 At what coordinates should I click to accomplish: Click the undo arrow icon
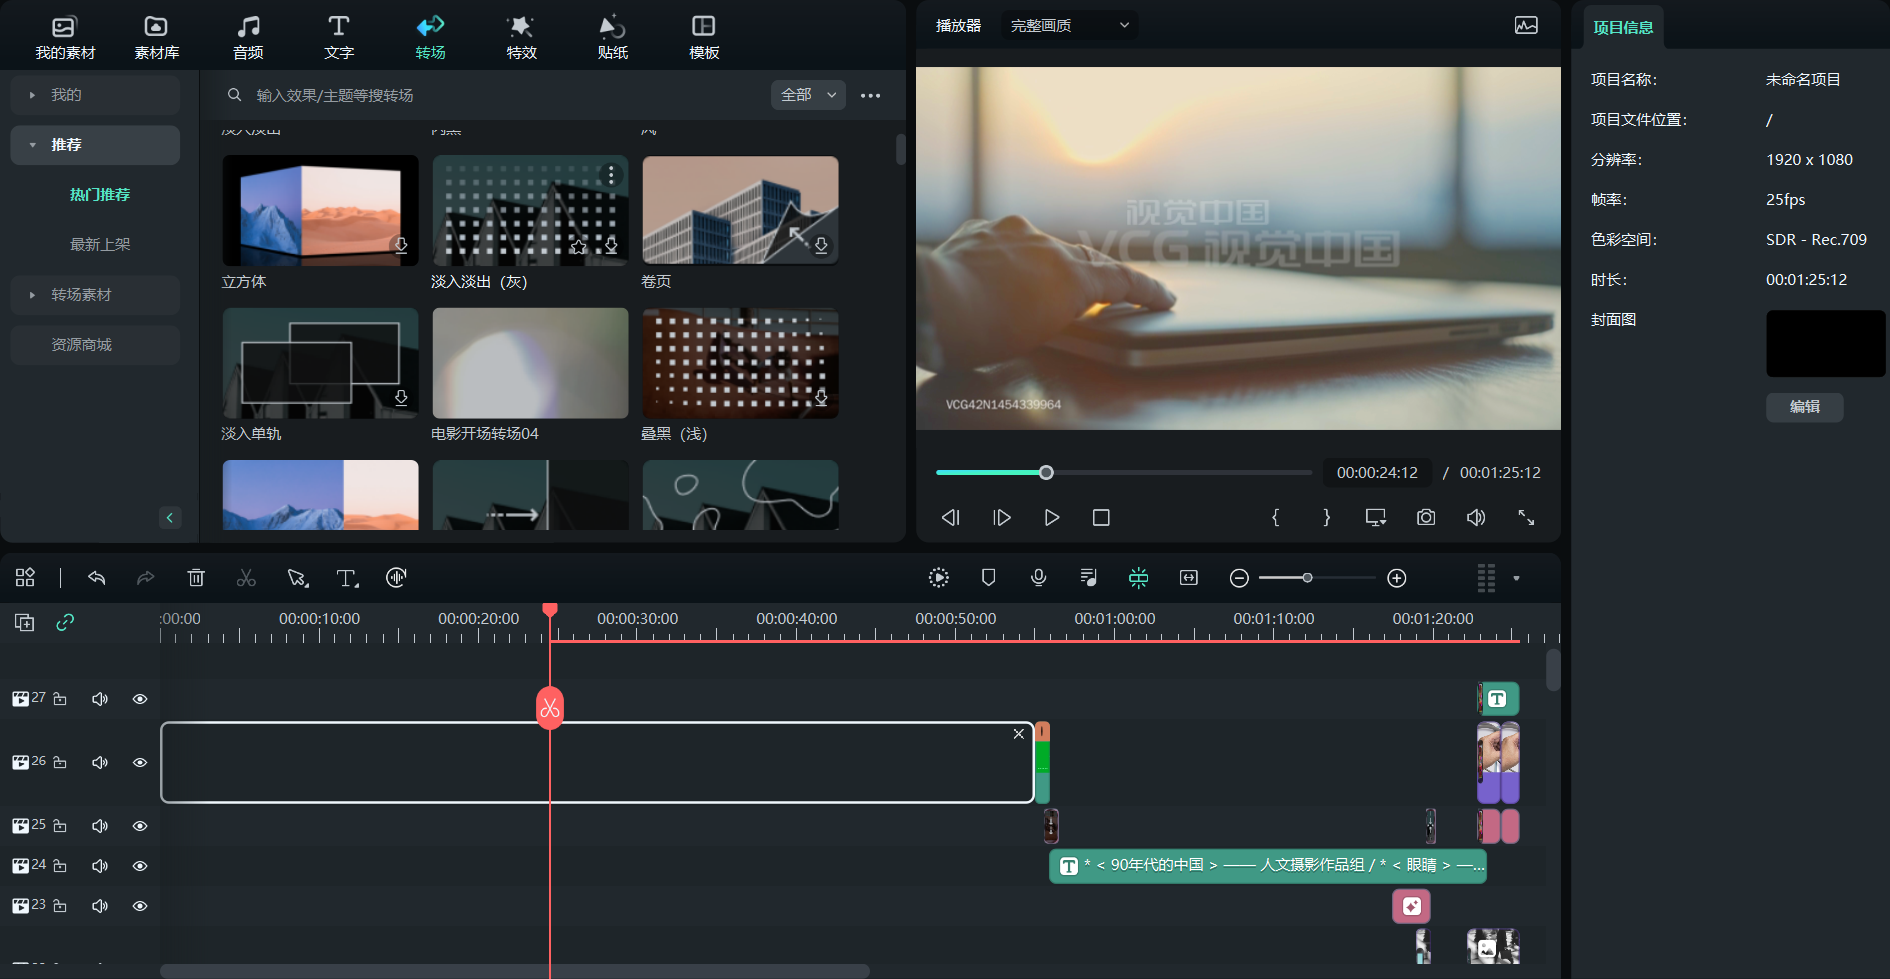(x=97, y=578)
